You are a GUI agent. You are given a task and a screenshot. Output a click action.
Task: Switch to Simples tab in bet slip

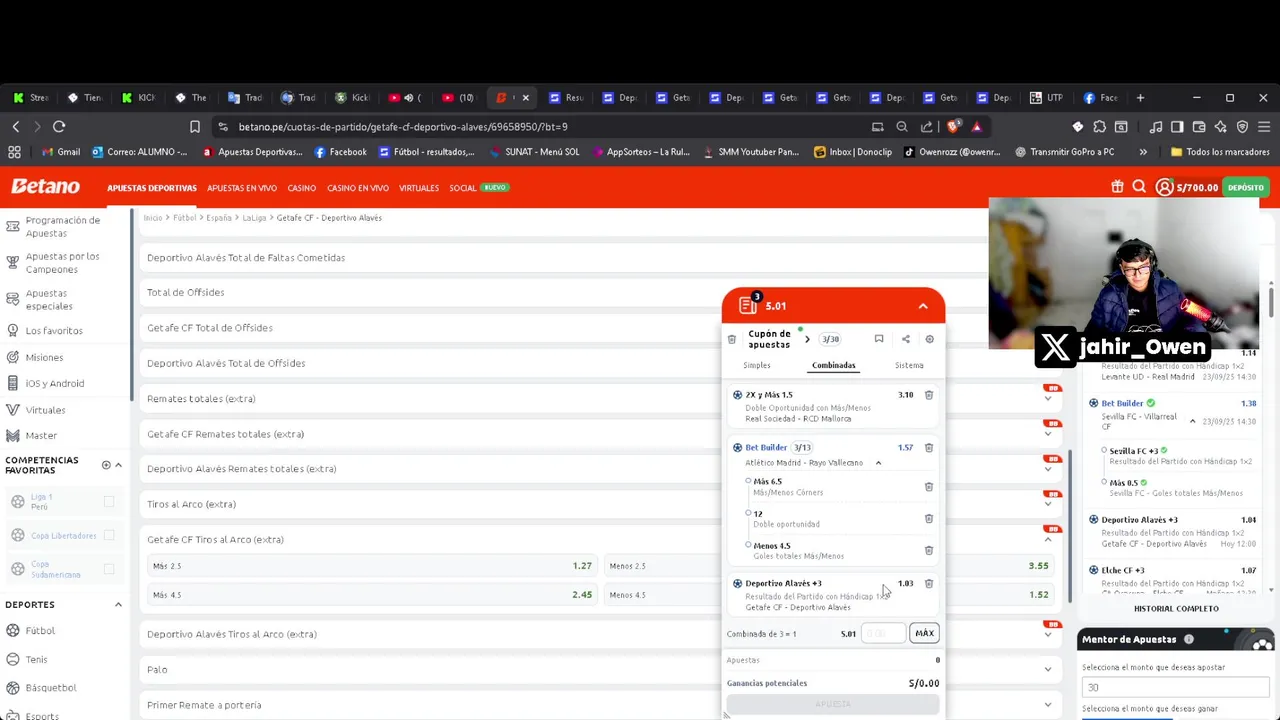pyautogui.click(x=757, y=365)
